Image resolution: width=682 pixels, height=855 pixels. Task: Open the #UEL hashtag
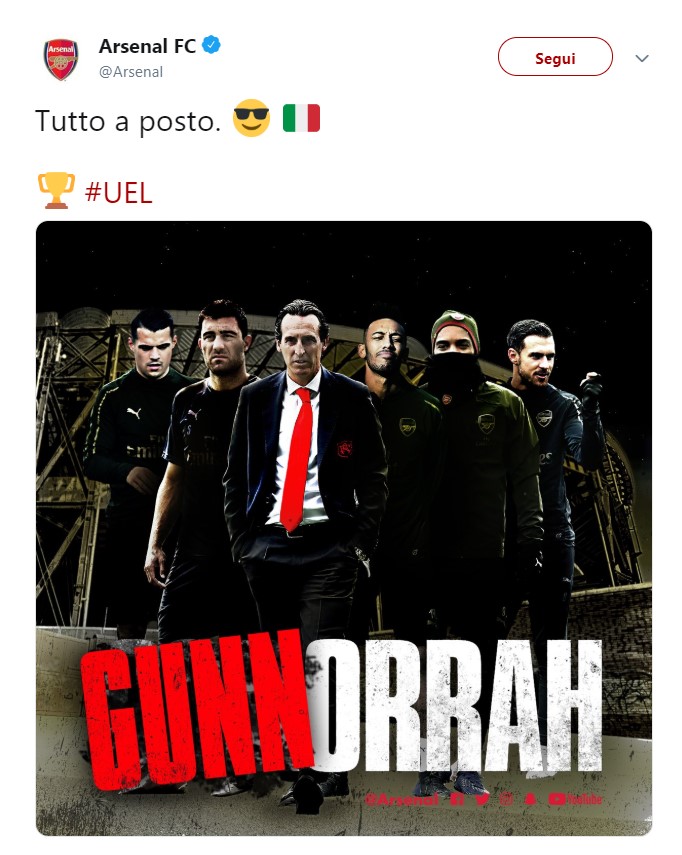[118, 192]
